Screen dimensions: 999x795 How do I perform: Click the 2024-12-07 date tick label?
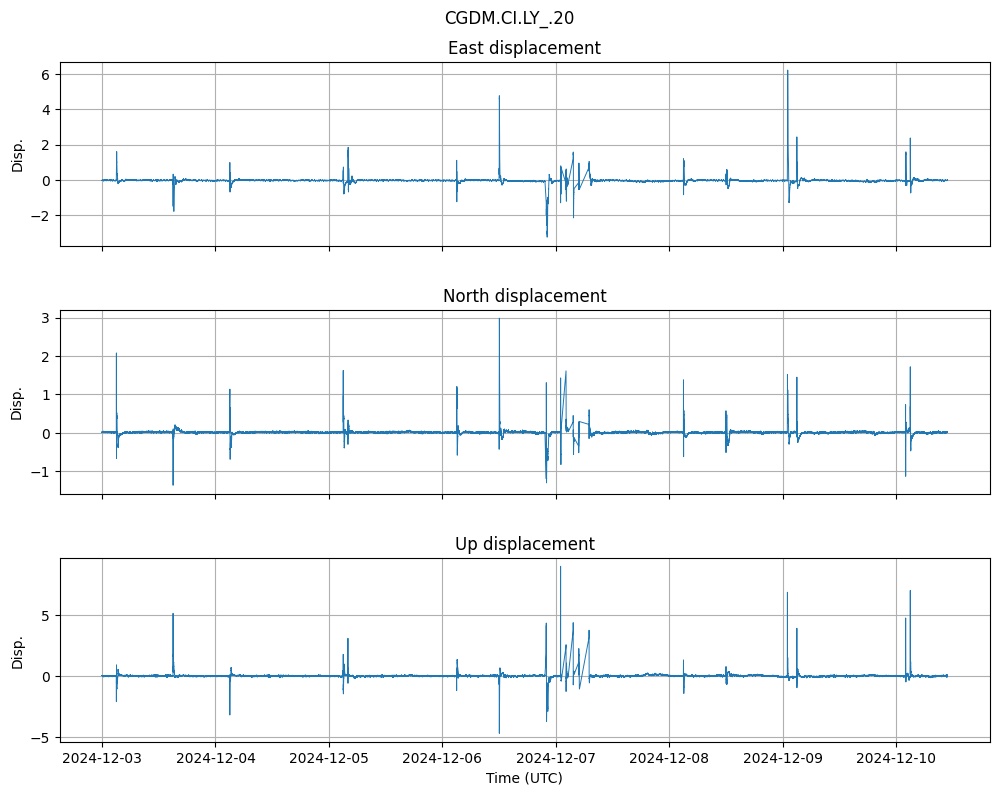click(x=556, y=758)
